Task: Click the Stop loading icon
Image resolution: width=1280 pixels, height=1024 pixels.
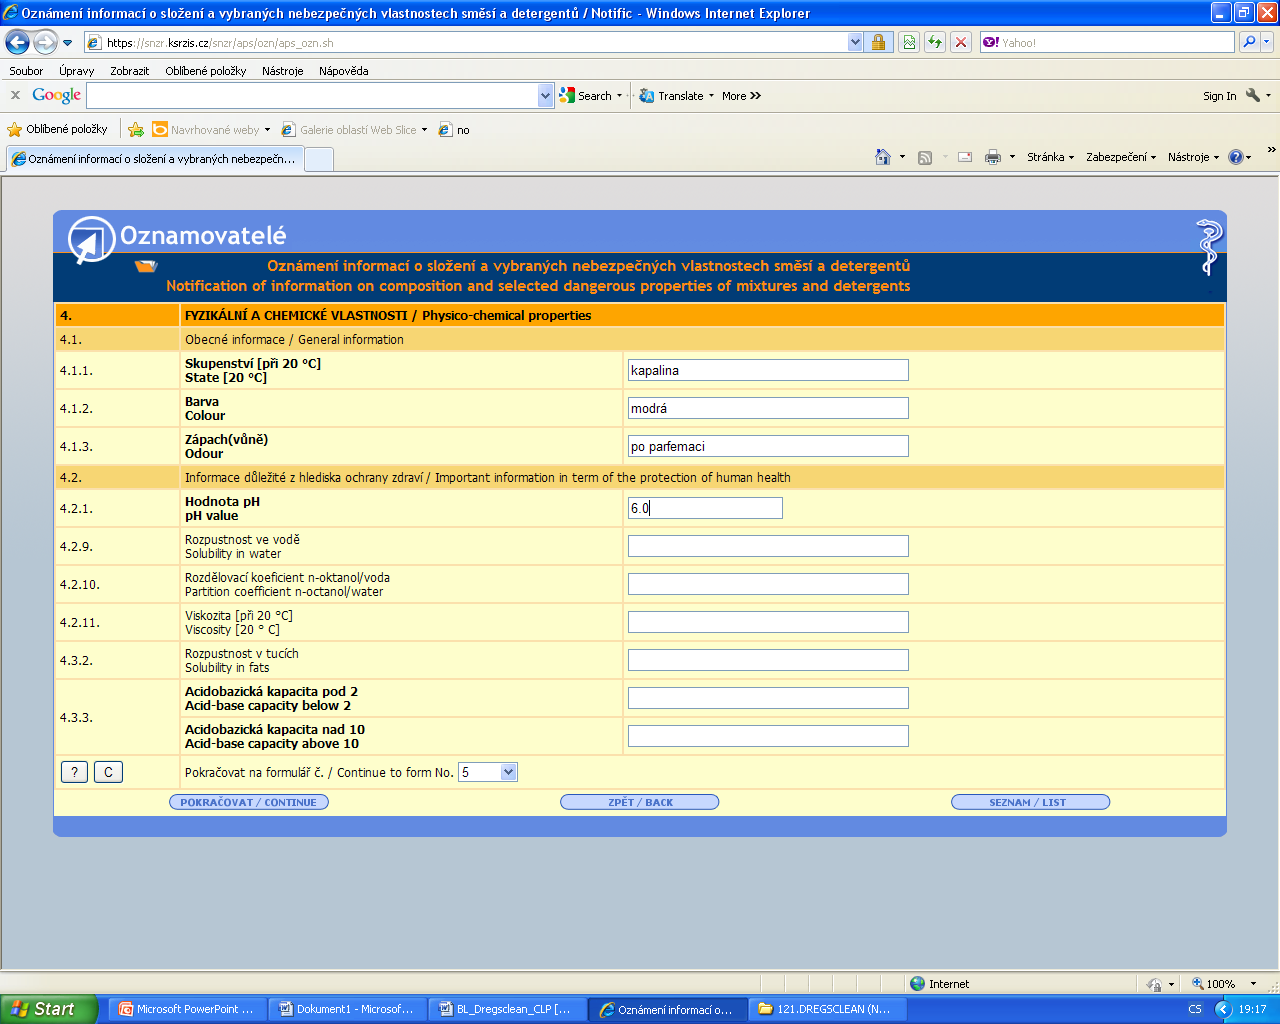Action: [961, 42]
